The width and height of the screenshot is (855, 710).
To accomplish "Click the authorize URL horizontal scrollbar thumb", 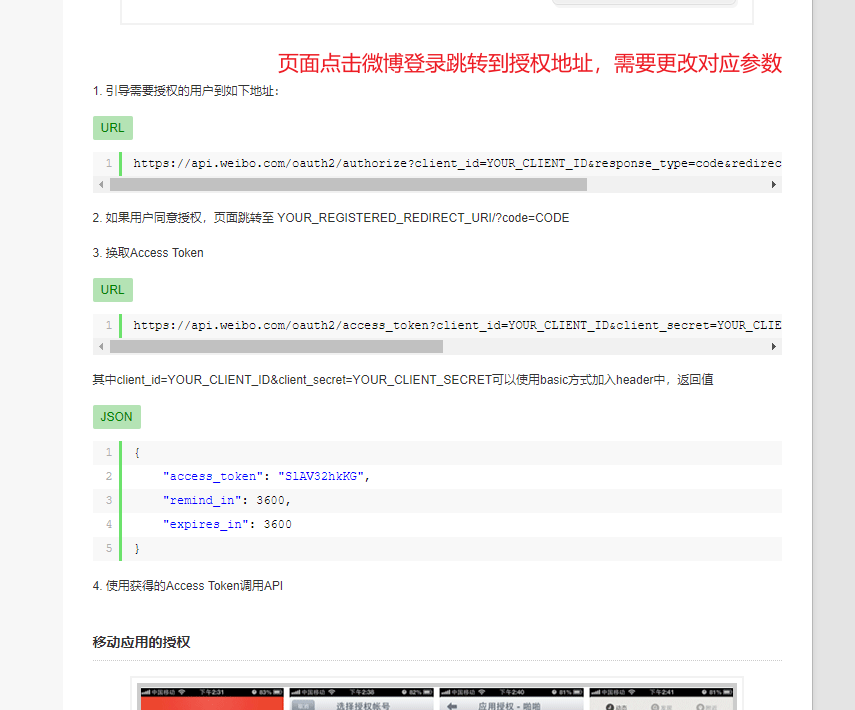I will point(348,185).
